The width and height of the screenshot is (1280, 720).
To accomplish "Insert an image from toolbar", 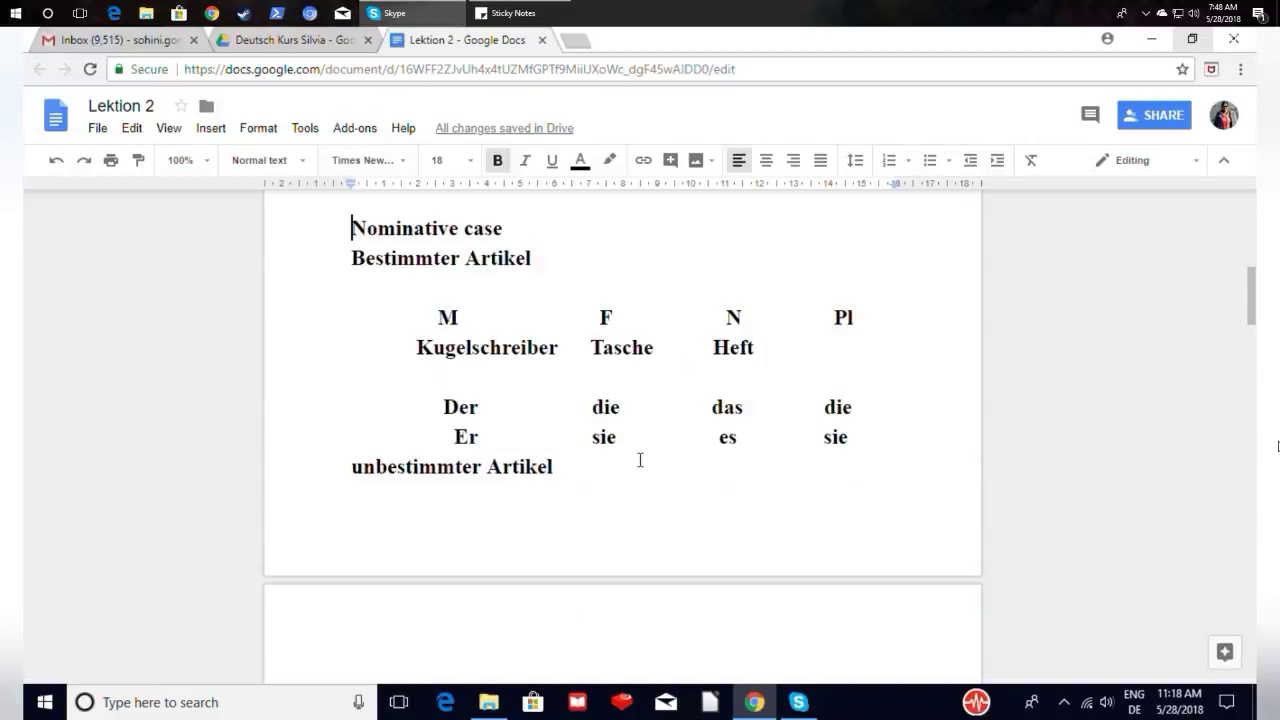I will coord(696,160).
